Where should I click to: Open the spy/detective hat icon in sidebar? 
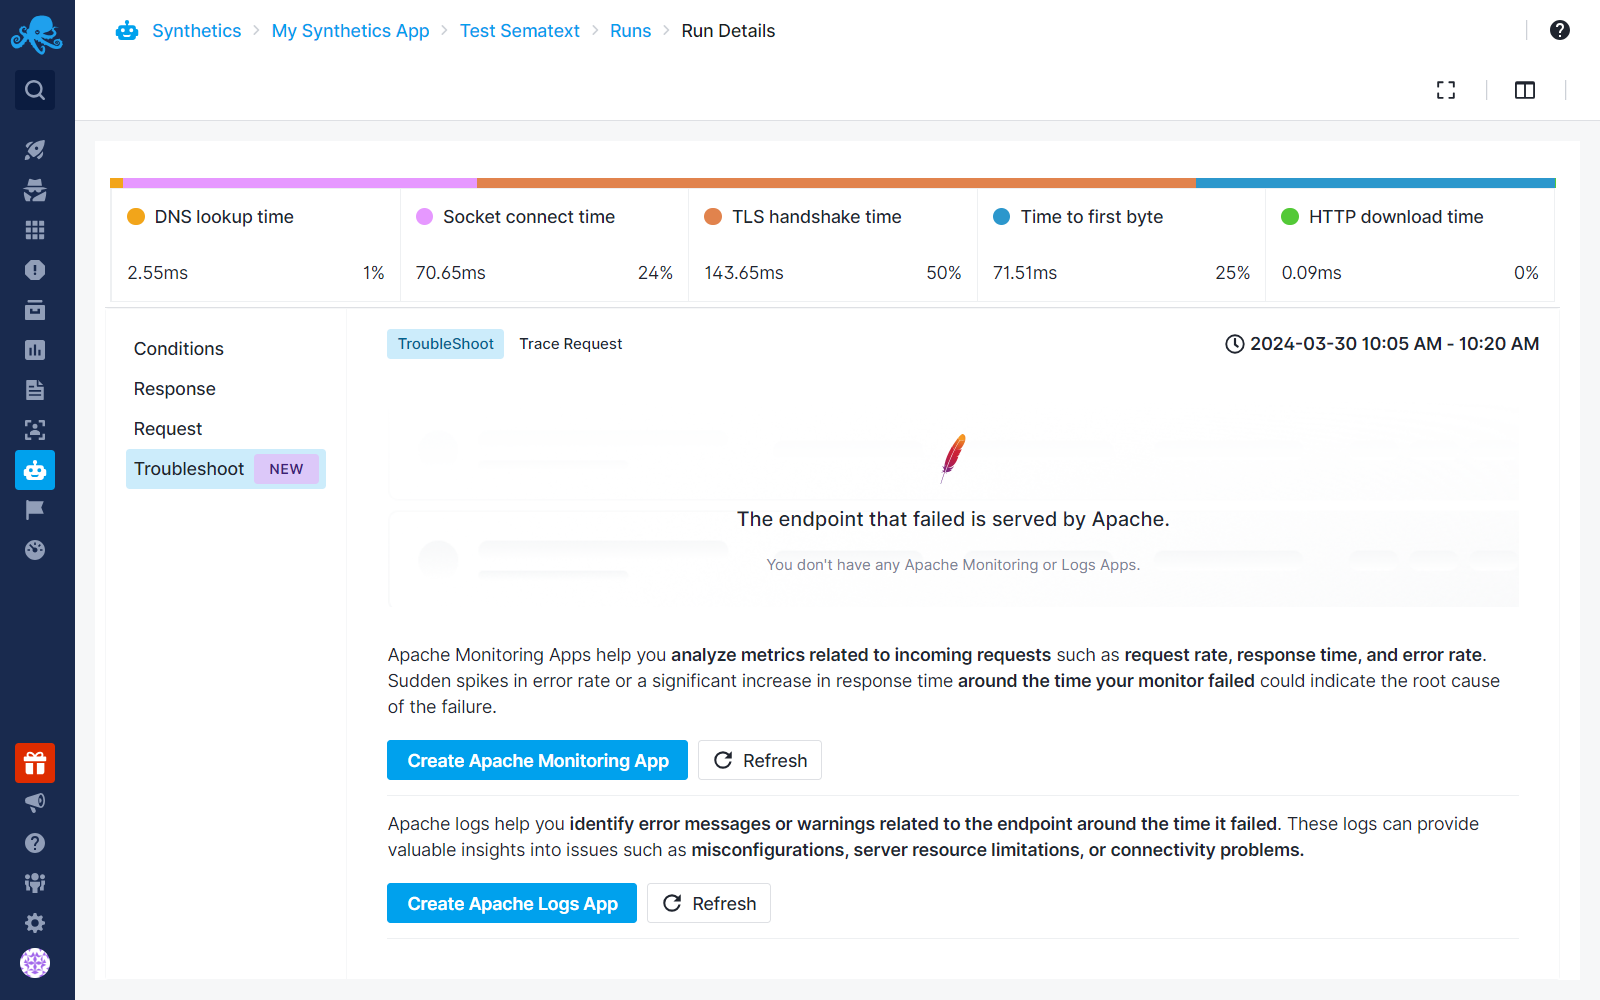click(35, 190)
